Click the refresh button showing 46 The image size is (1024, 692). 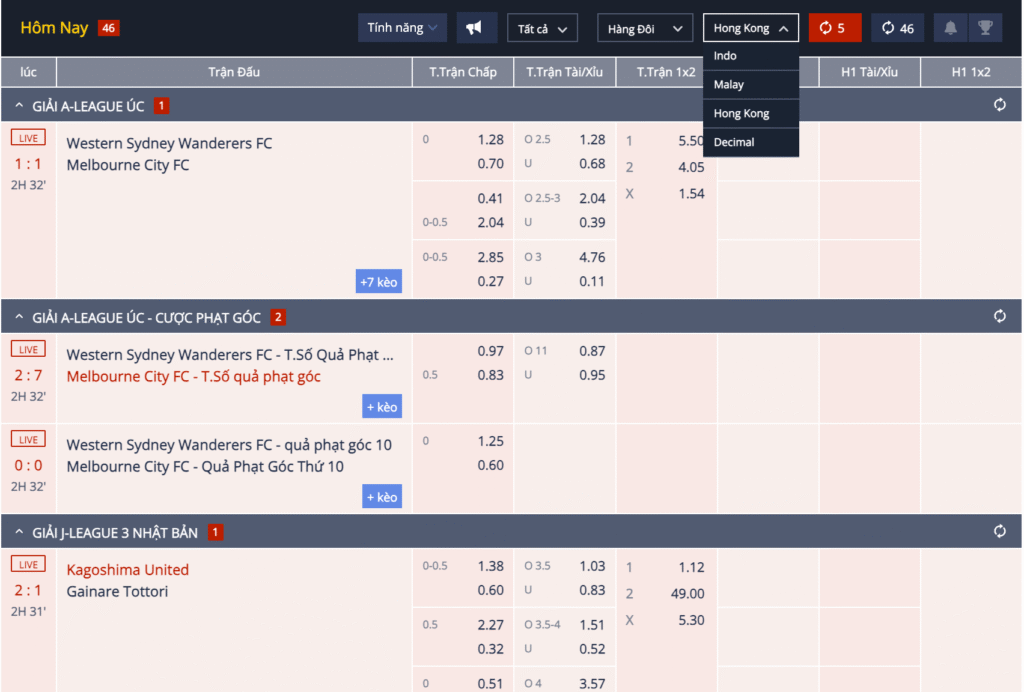(x=897, y=28)
